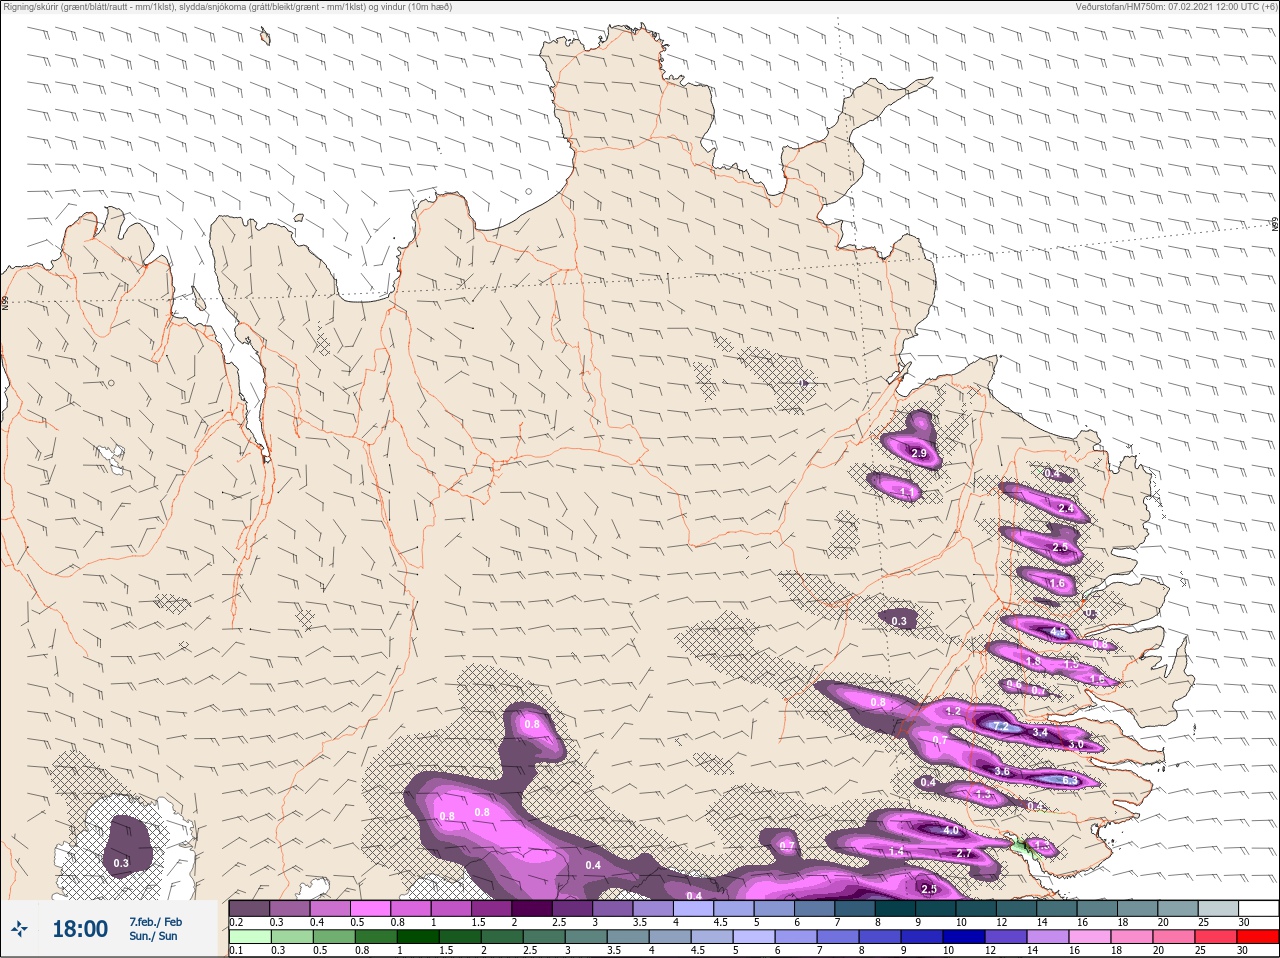Click the '0.1' label on the lower scale
This screenshot has height=958, width=1280.
pos(236,951)
